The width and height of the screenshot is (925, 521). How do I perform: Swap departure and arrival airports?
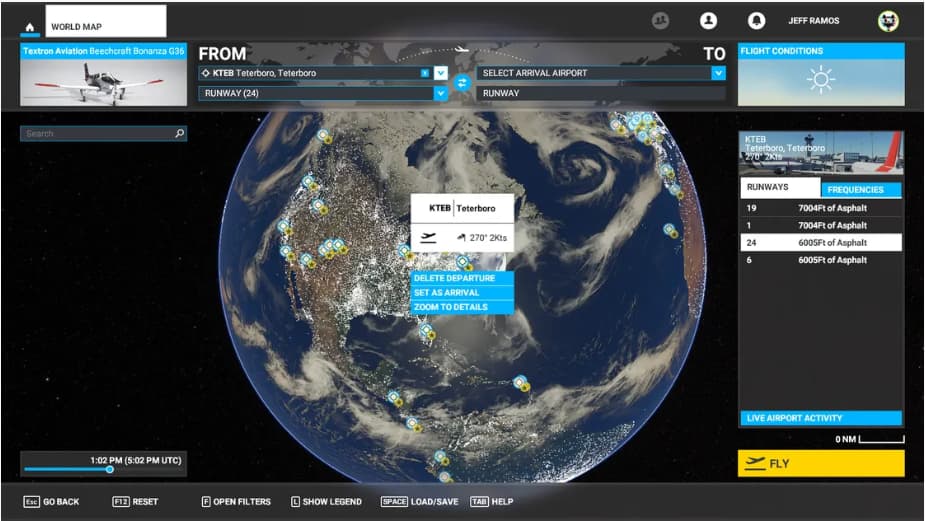462,83
